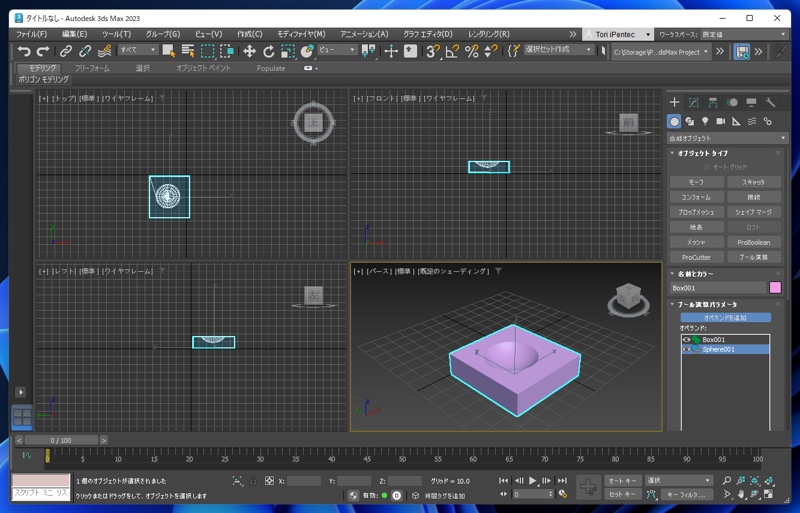Toggle the Isolate Selection icon

point(237,481)
